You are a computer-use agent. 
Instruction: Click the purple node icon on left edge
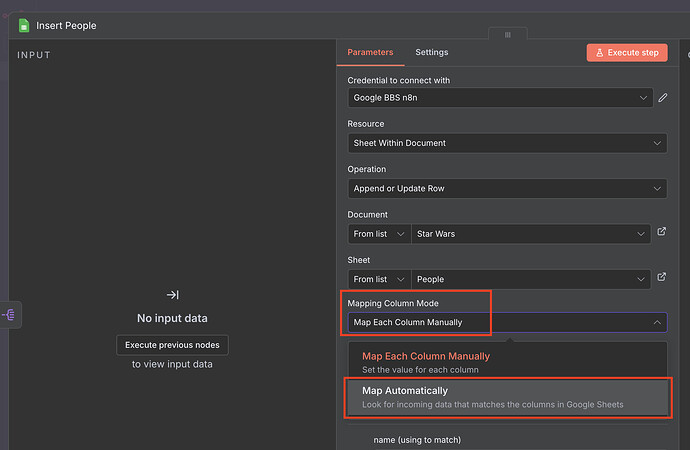(11, 314)
